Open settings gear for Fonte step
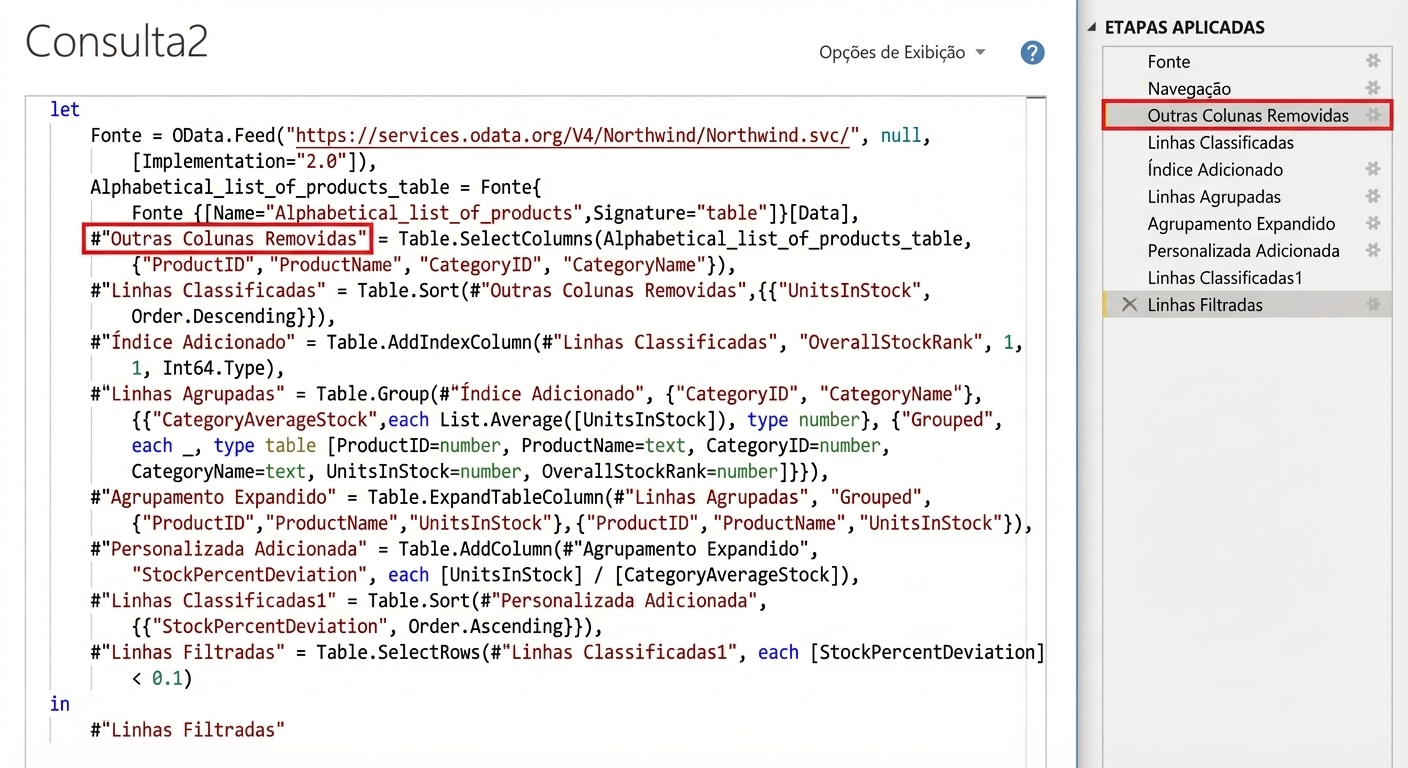1408x768 pixels. point(1373,62)
